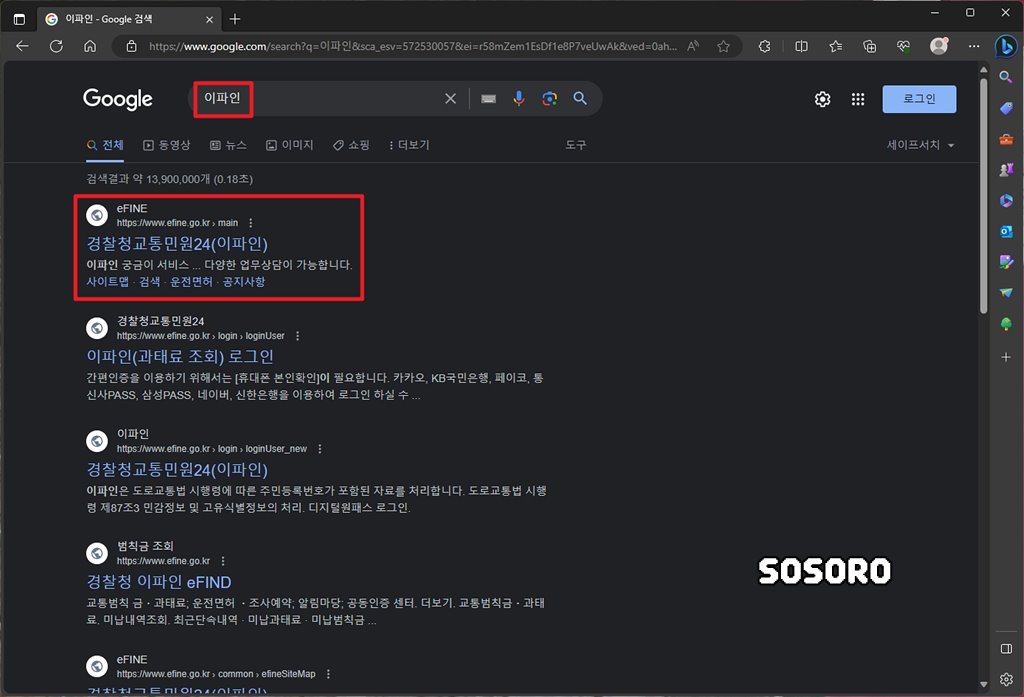Open sidebar Outlook icon
This screenshot has width=1024, height=697.
[x=1006, y=231]
